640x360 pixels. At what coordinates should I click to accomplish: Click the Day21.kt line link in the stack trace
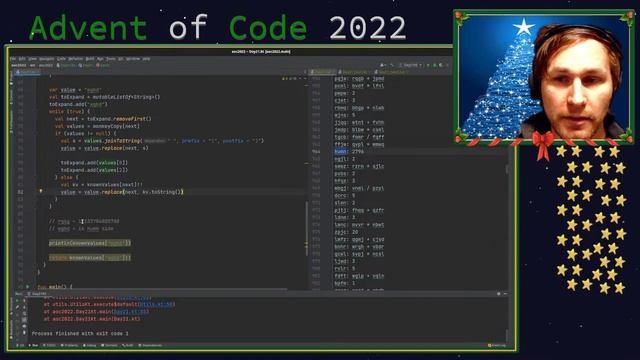point(130,311)
